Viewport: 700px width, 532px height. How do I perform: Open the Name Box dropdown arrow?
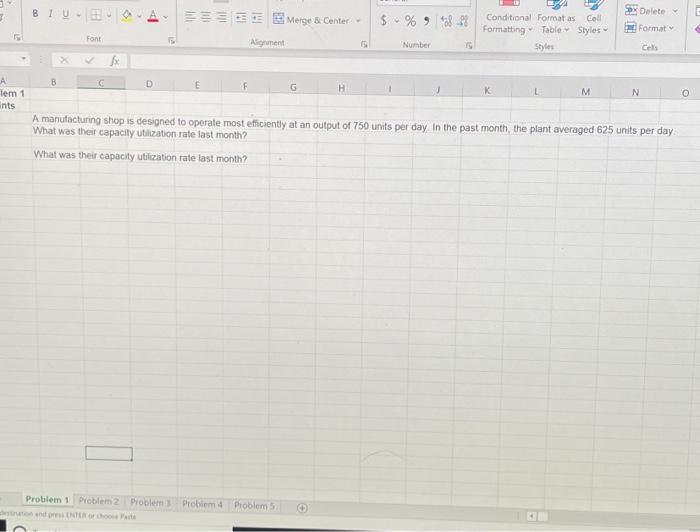(24, 58)
